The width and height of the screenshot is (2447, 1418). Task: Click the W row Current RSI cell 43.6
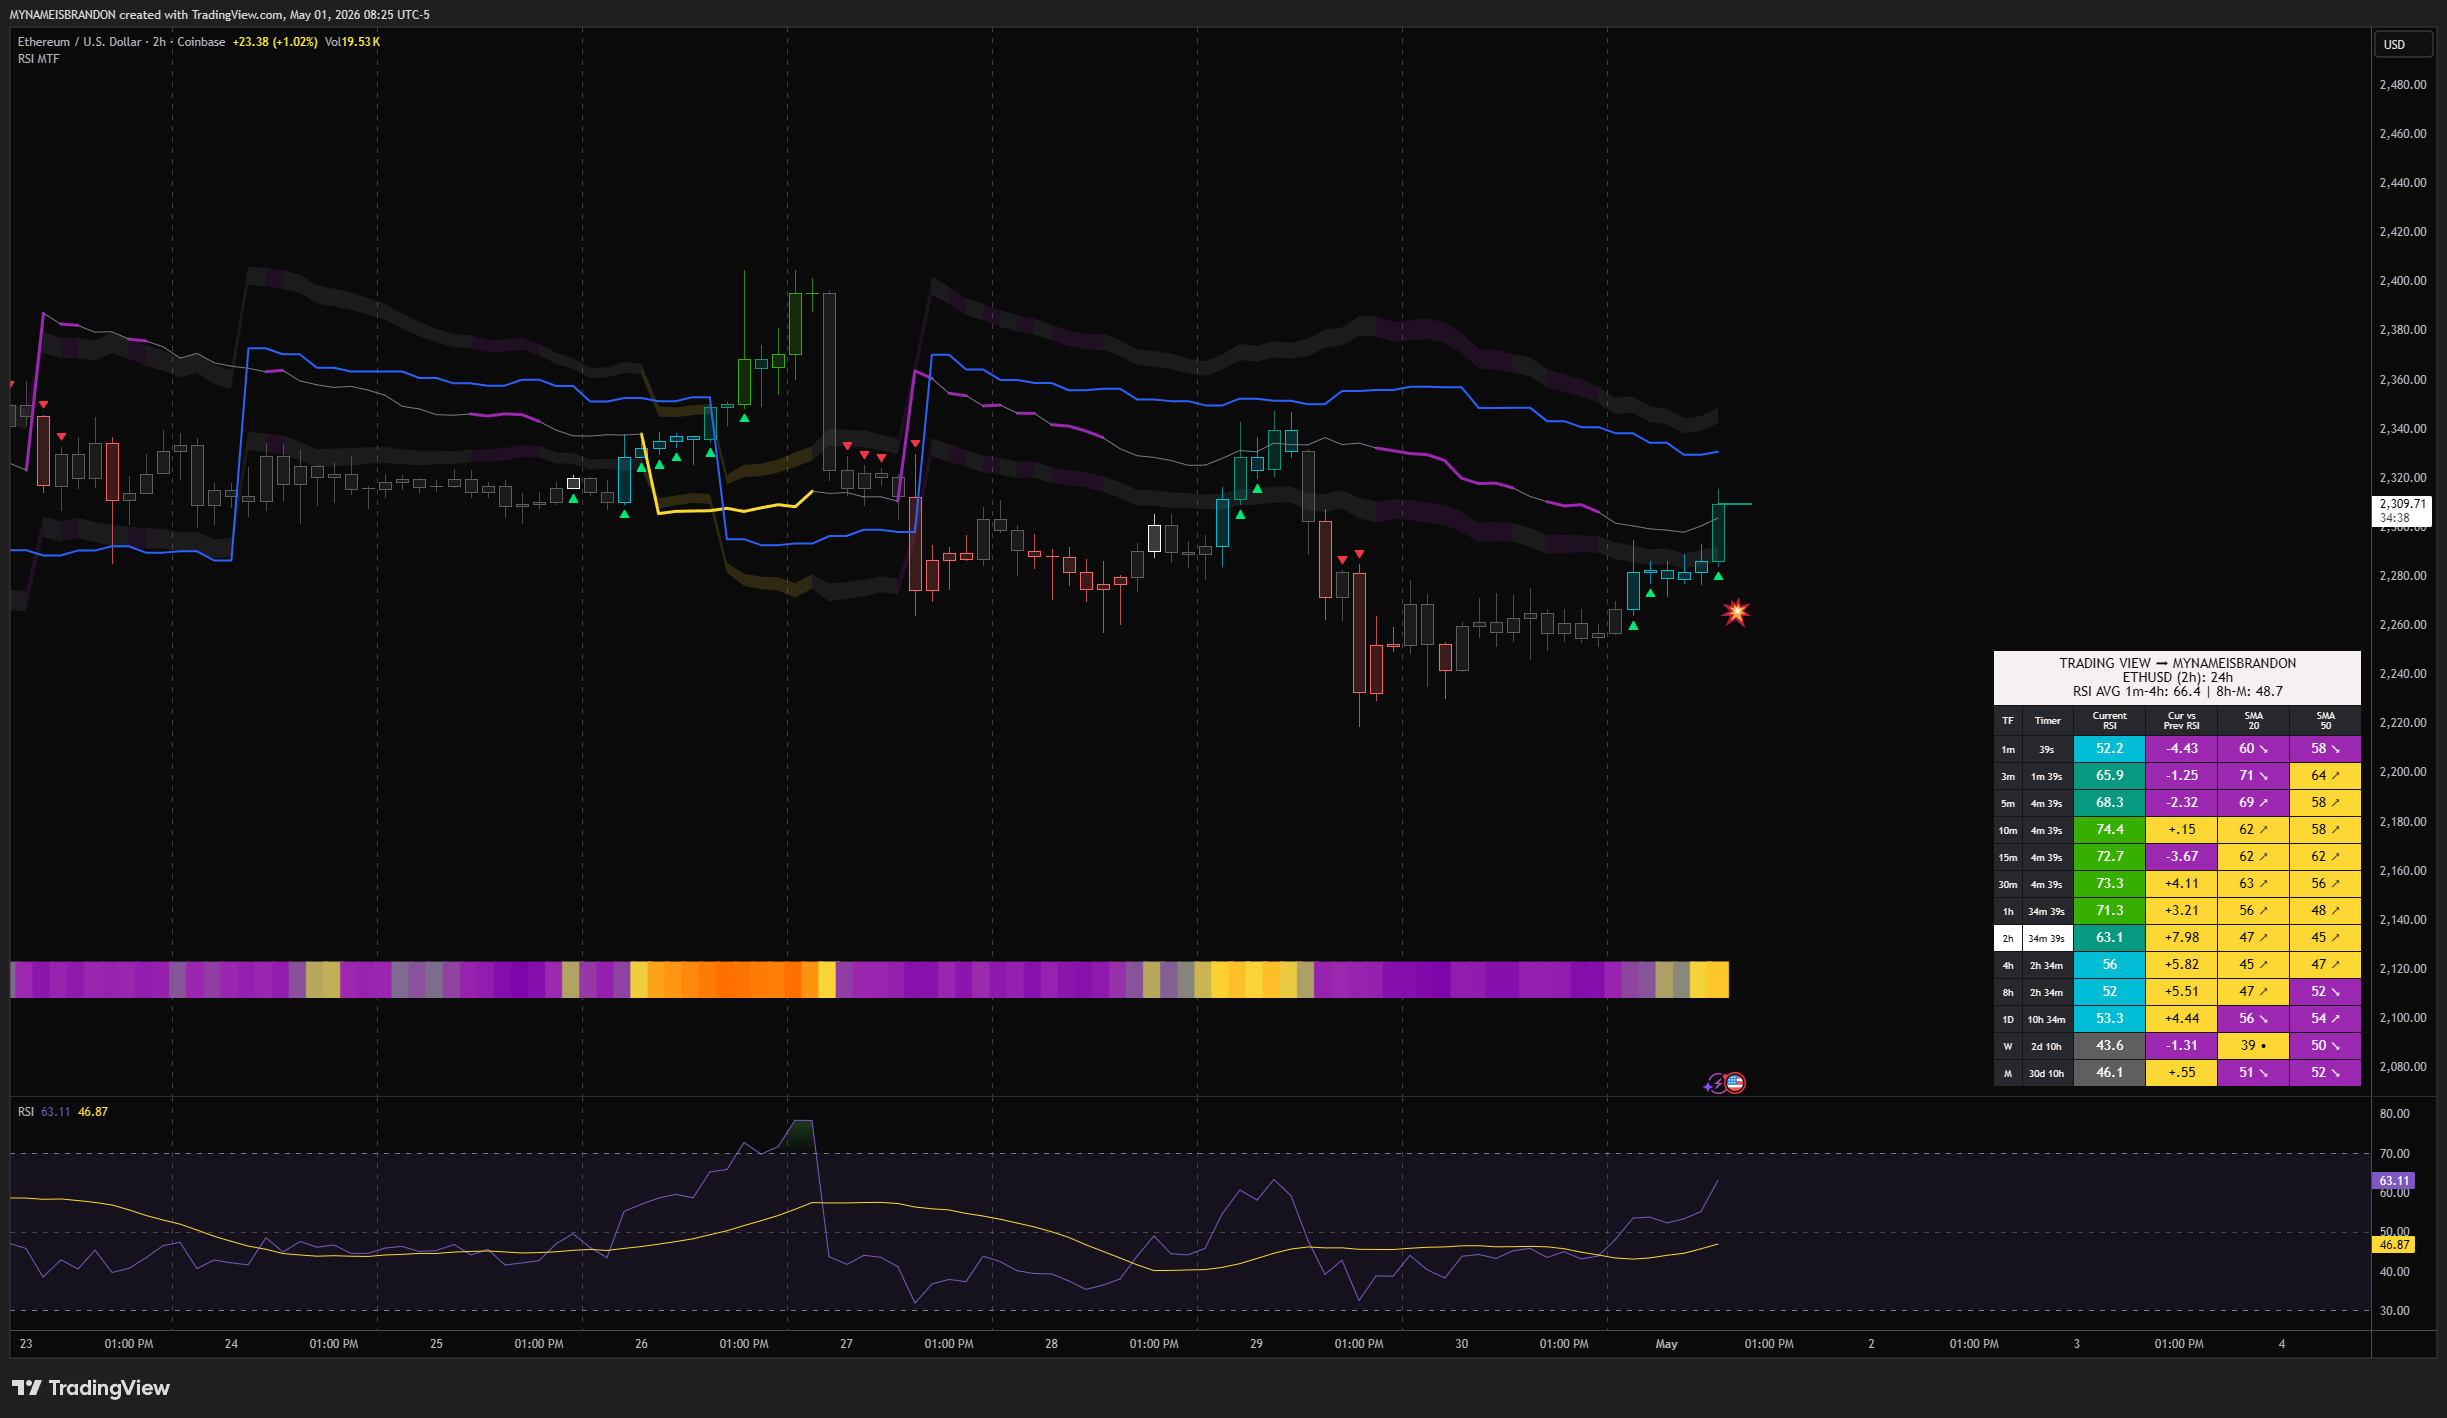point(2109,1046)
